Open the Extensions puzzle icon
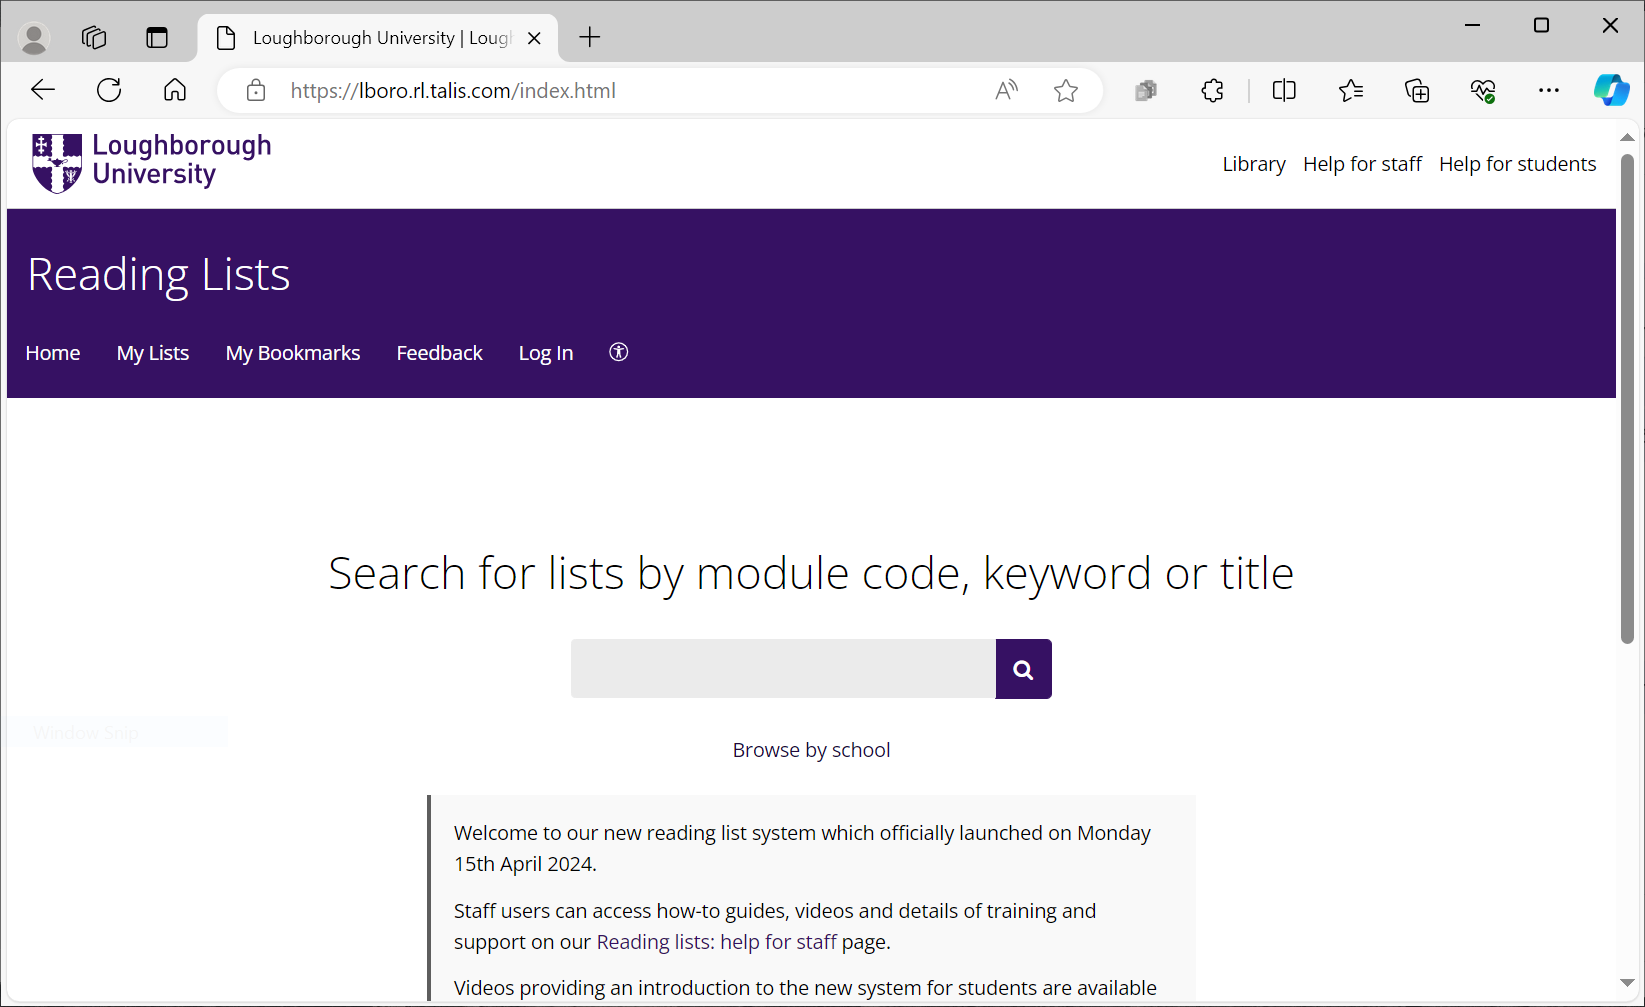Viewport: 1645px width, 1007px height. click(x=1212, y=91)
